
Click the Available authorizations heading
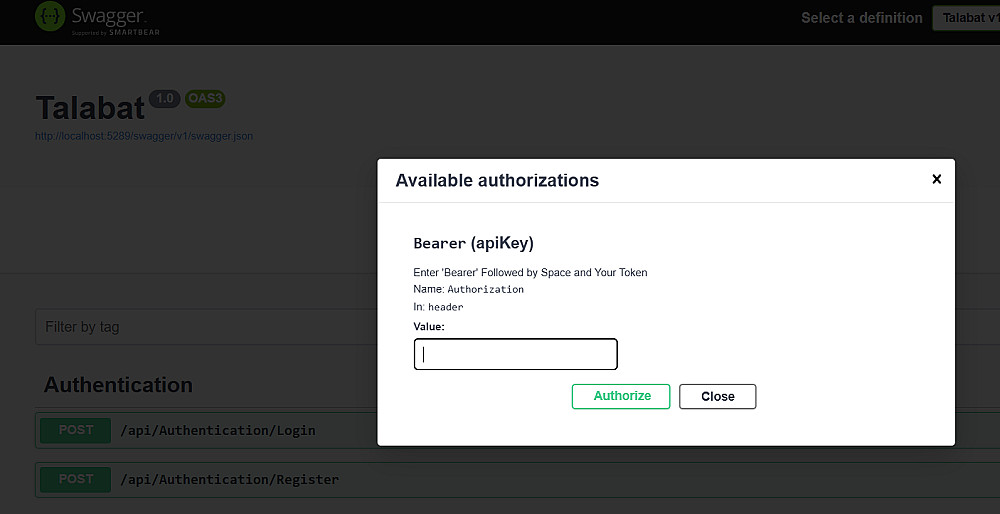(497, 181)
